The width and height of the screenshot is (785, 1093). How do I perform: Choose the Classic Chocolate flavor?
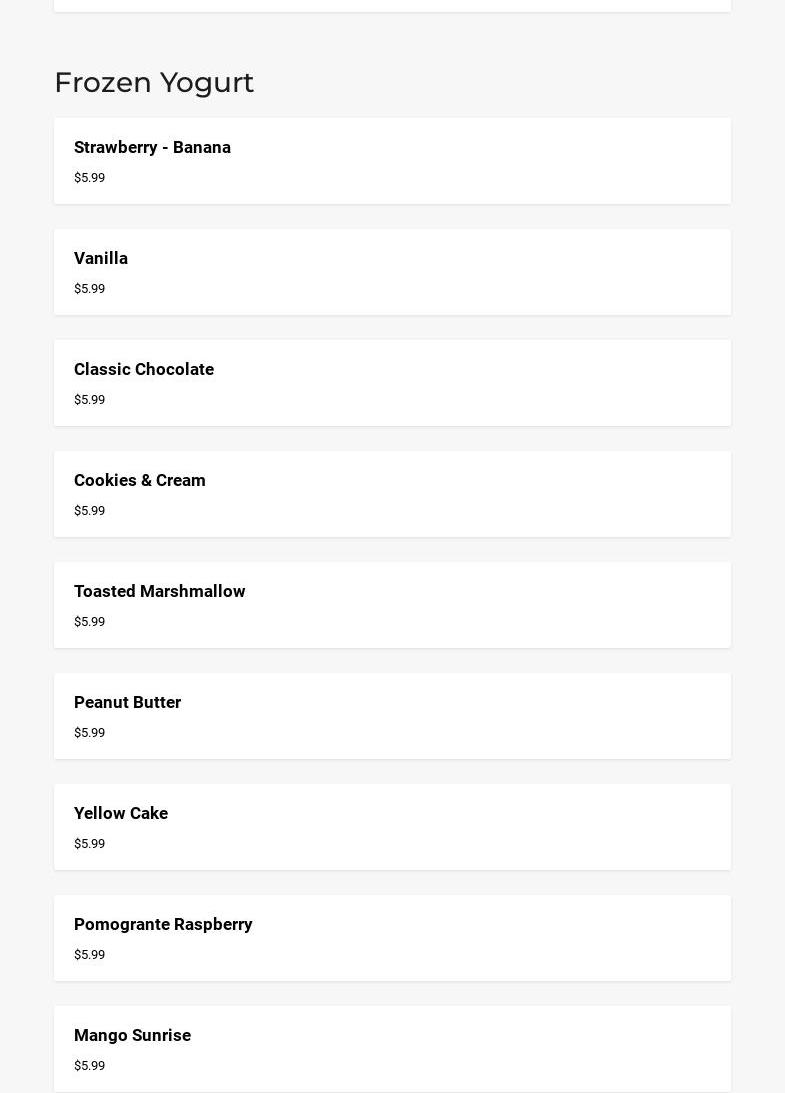click(144, 370)
